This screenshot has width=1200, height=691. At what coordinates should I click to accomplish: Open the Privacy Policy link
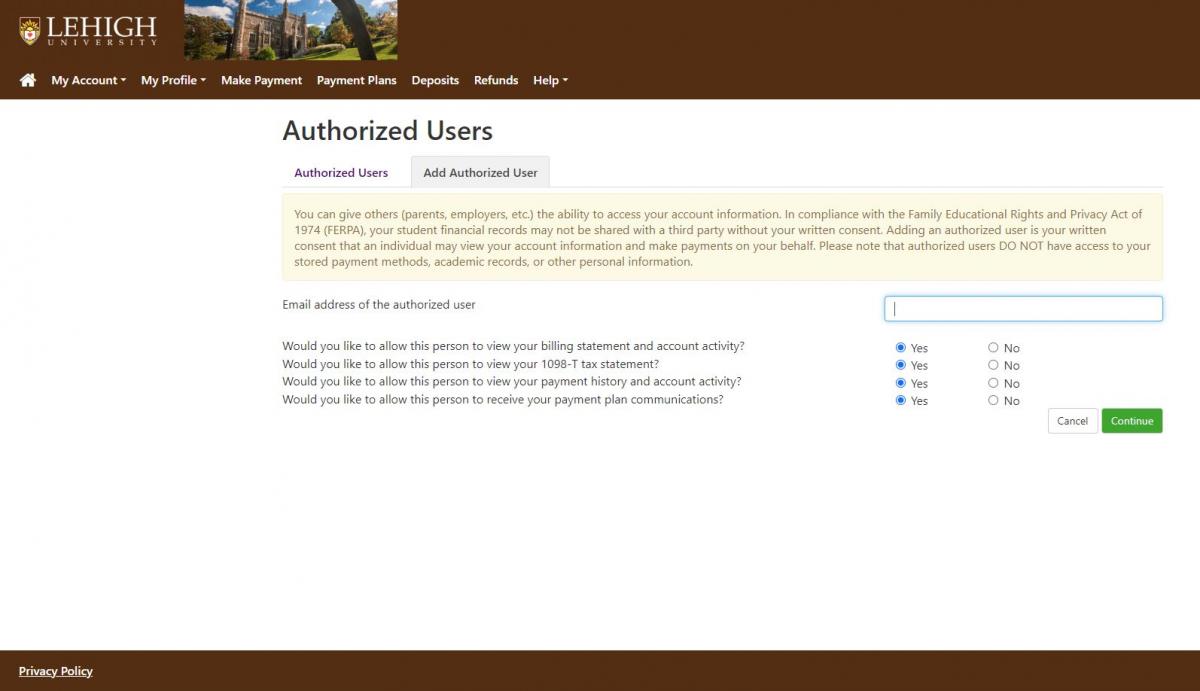coord(56,671)
